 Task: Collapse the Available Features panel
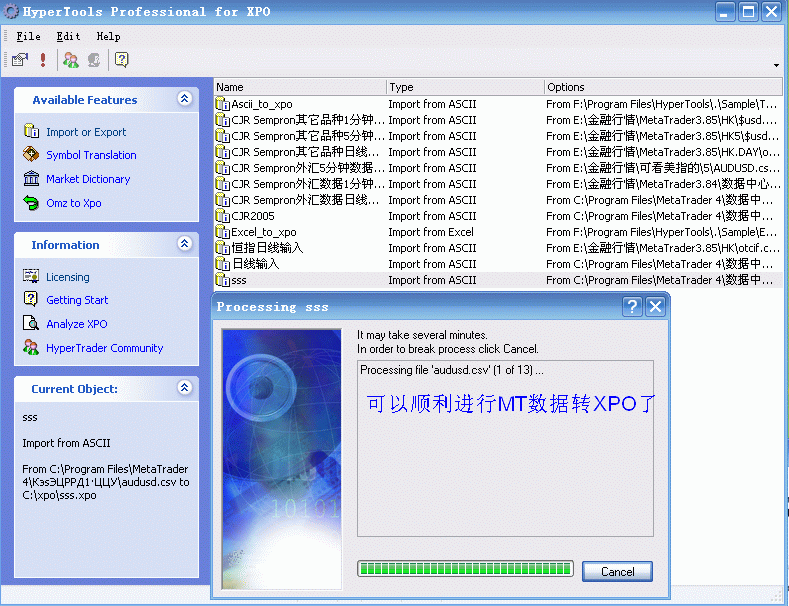[185, 99]
